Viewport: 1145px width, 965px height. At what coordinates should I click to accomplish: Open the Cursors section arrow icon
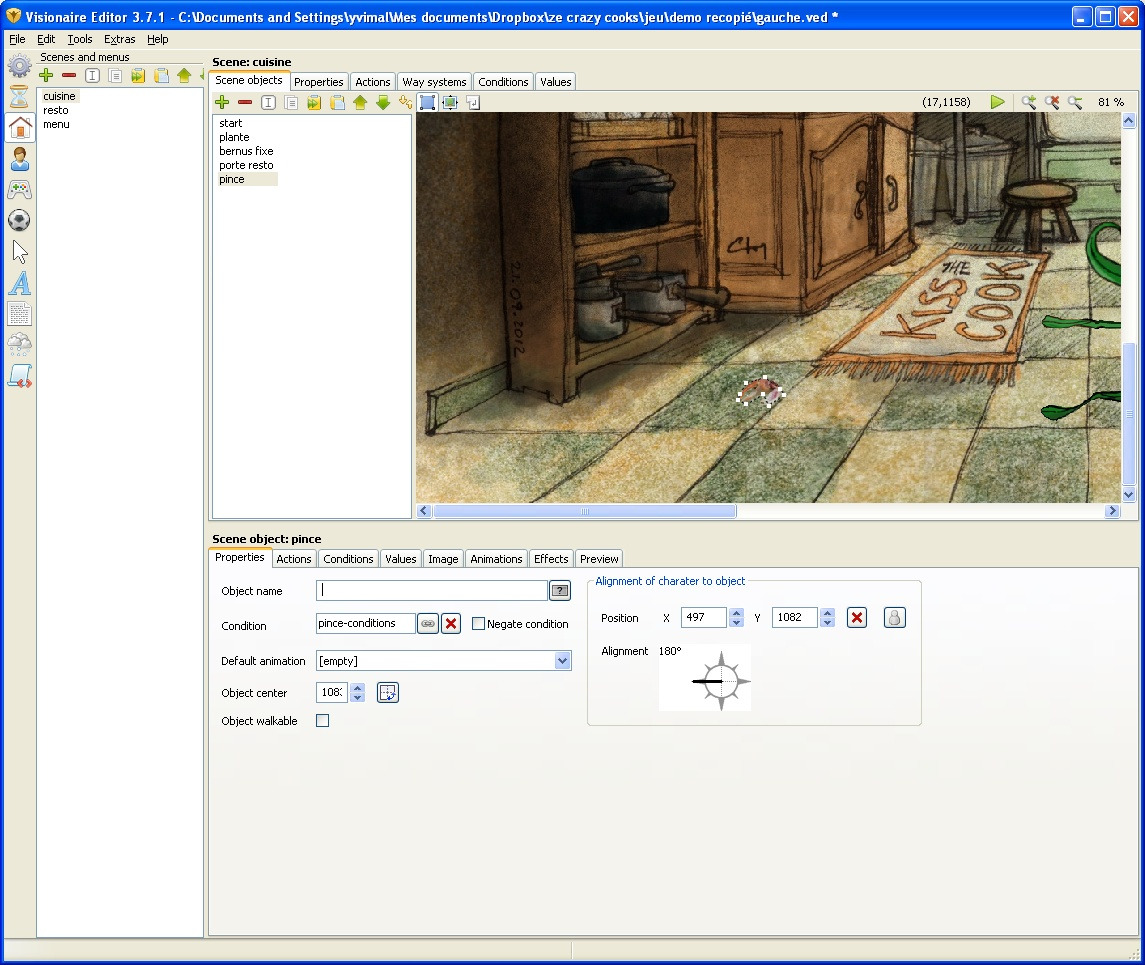[x=20, y=252]
